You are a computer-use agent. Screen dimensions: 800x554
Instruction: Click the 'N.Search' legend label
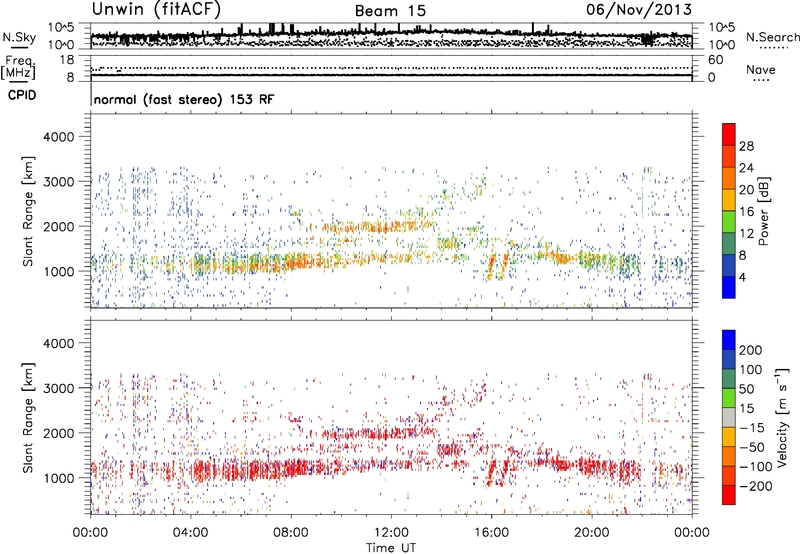(773, 37)
